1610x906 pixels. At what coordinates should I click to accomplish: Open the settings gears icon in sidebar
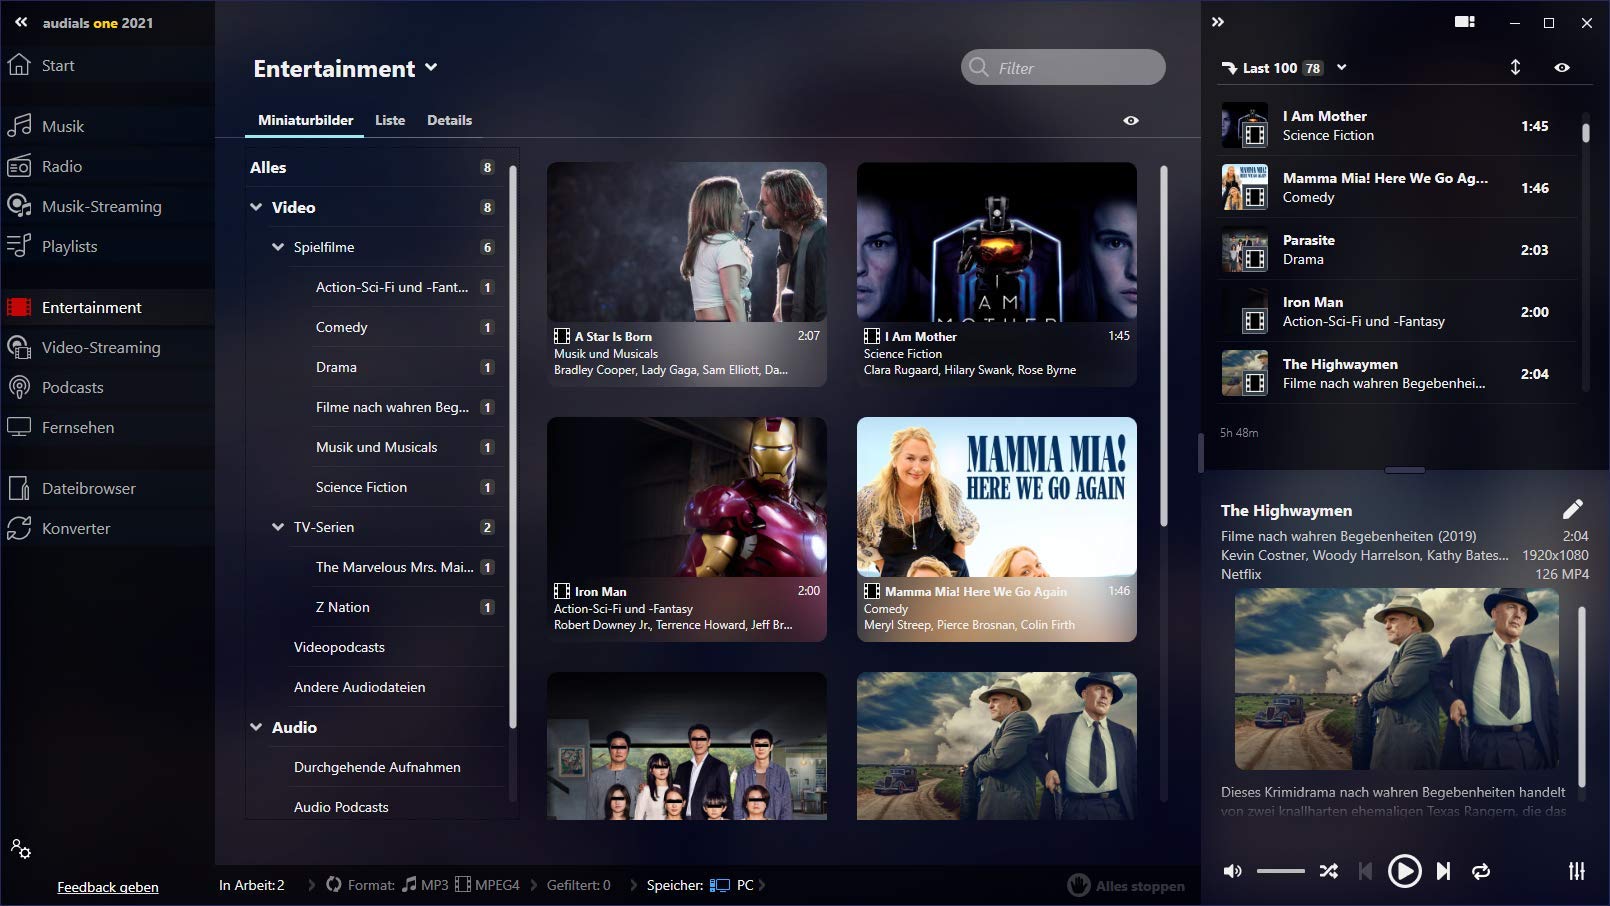pos(21,849)
